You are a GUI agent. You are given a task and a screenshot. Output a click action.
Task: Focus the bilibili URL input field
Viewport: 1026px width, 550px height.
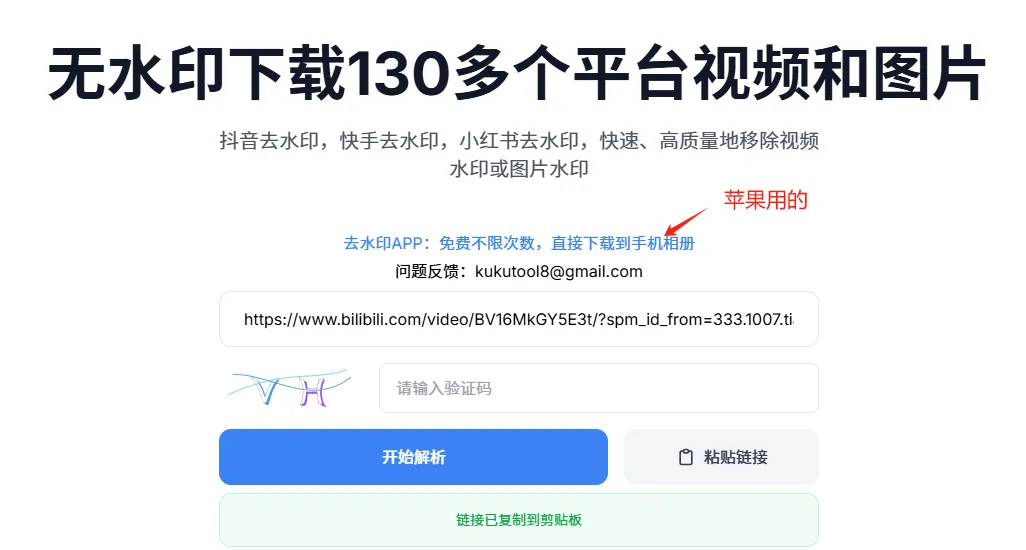click(518, 319)
